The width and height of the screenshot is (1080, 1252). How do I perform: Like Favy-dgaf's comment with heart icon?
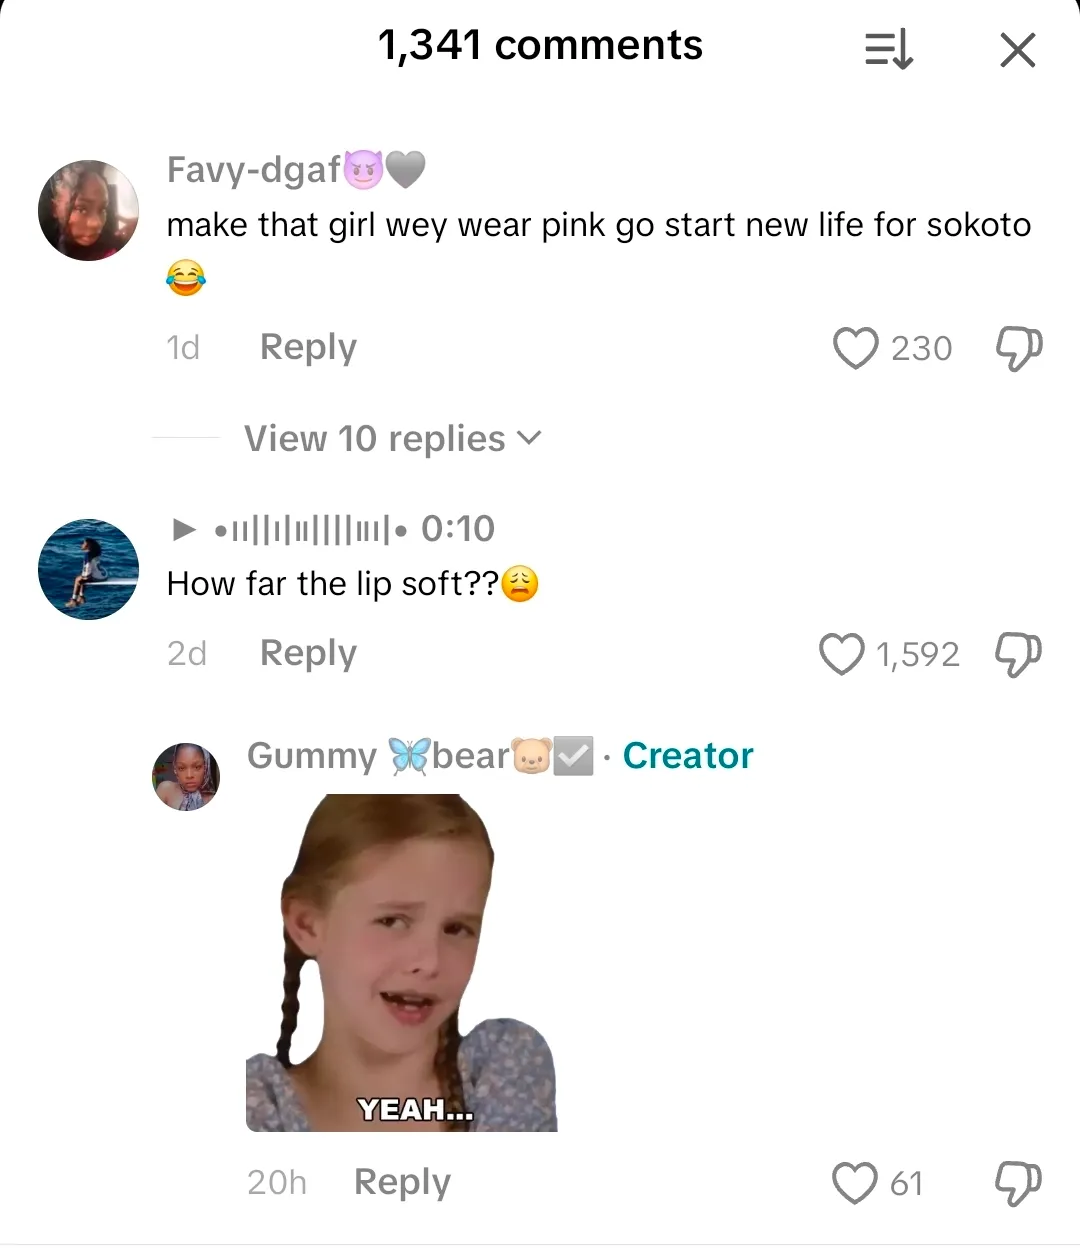point(855,348)
